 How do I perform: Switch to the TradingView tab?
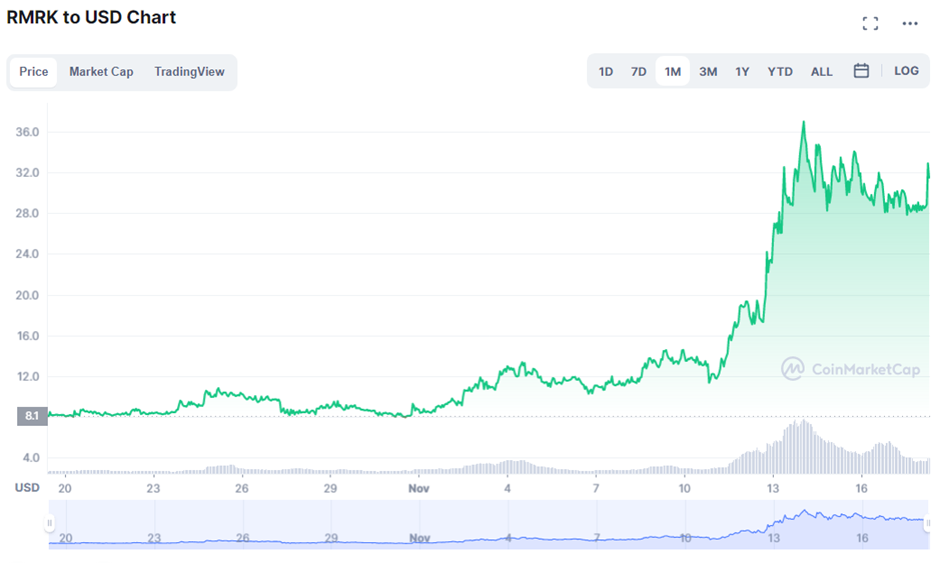(189, 71)
